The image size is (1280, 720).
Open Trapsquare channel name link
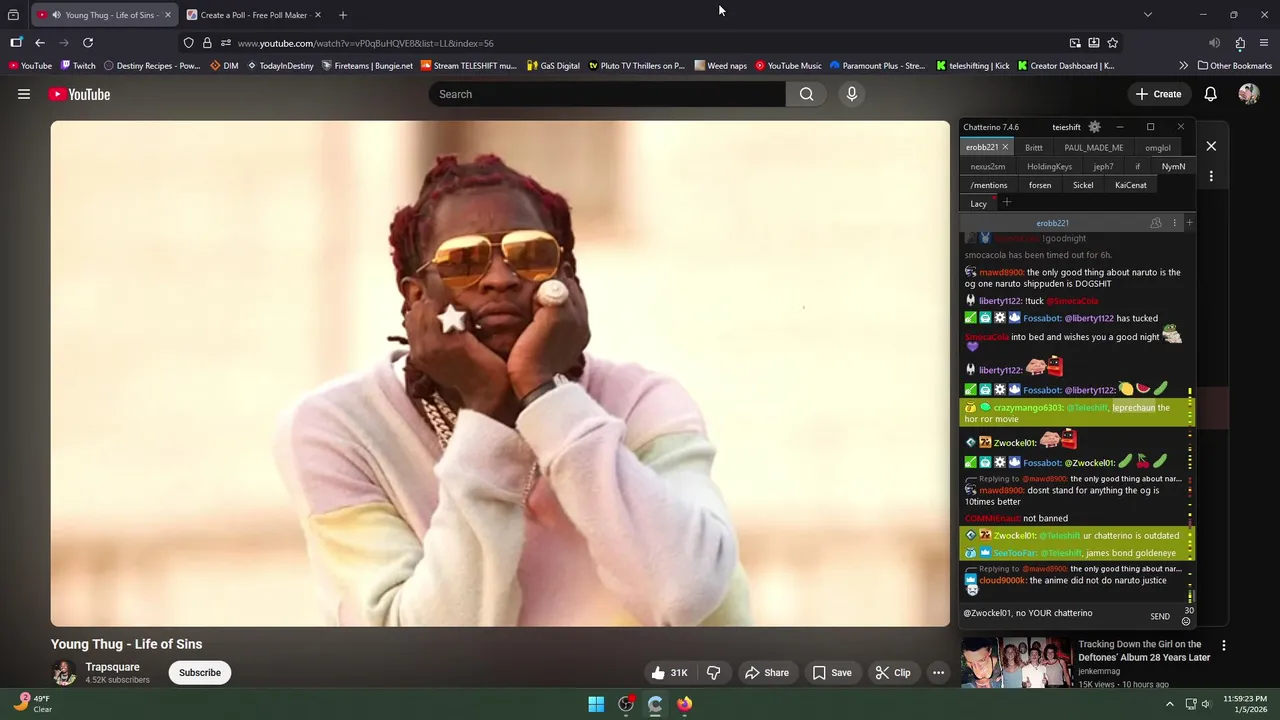112,667
